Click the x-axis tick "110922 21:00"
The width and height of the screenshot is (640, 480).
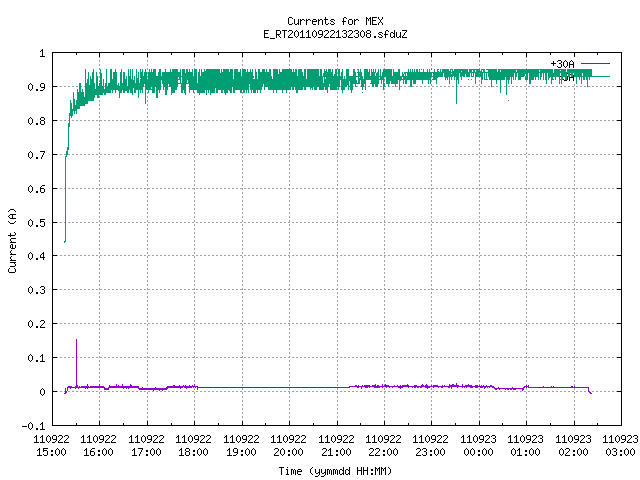[336, 445]
